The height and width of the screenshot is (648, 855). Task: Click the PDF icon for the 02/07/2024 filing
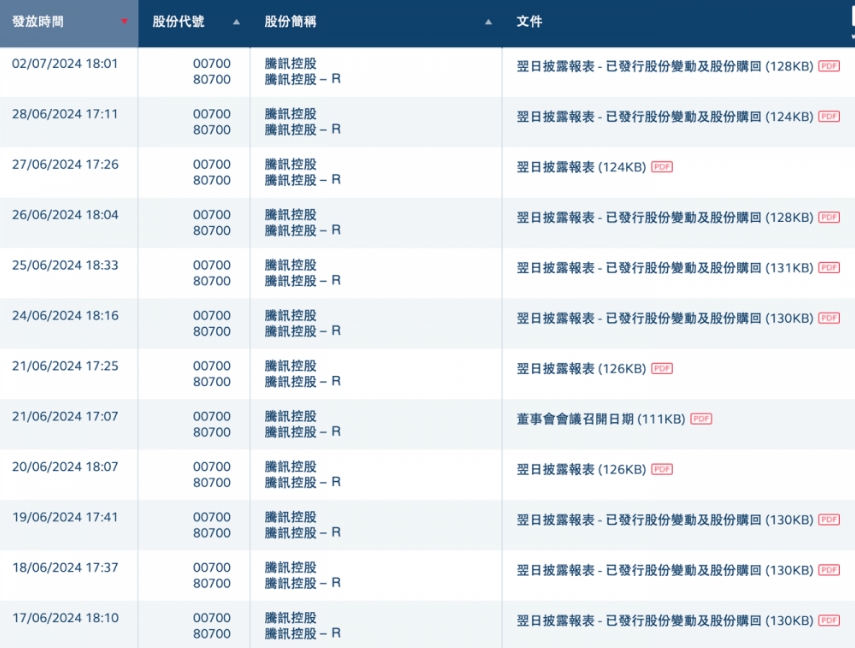[x=829, y=66]
